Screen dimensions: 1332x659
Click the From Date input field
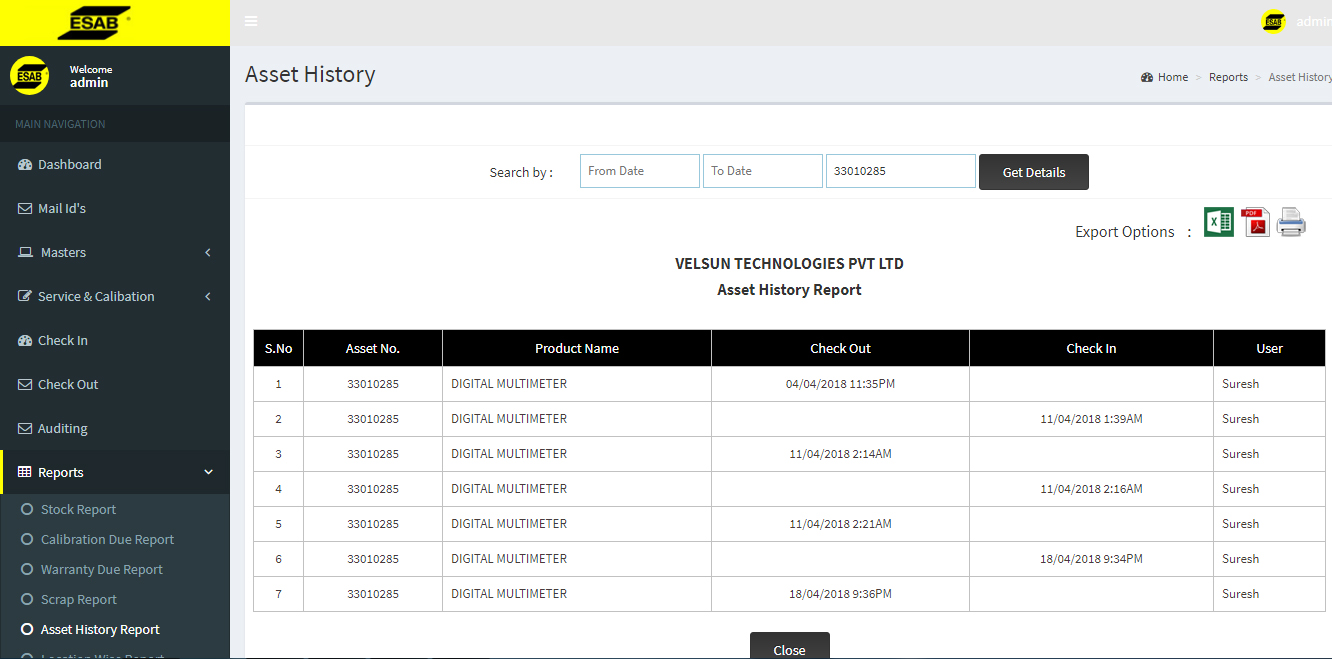pyautogui.click(x=640, y=171)
